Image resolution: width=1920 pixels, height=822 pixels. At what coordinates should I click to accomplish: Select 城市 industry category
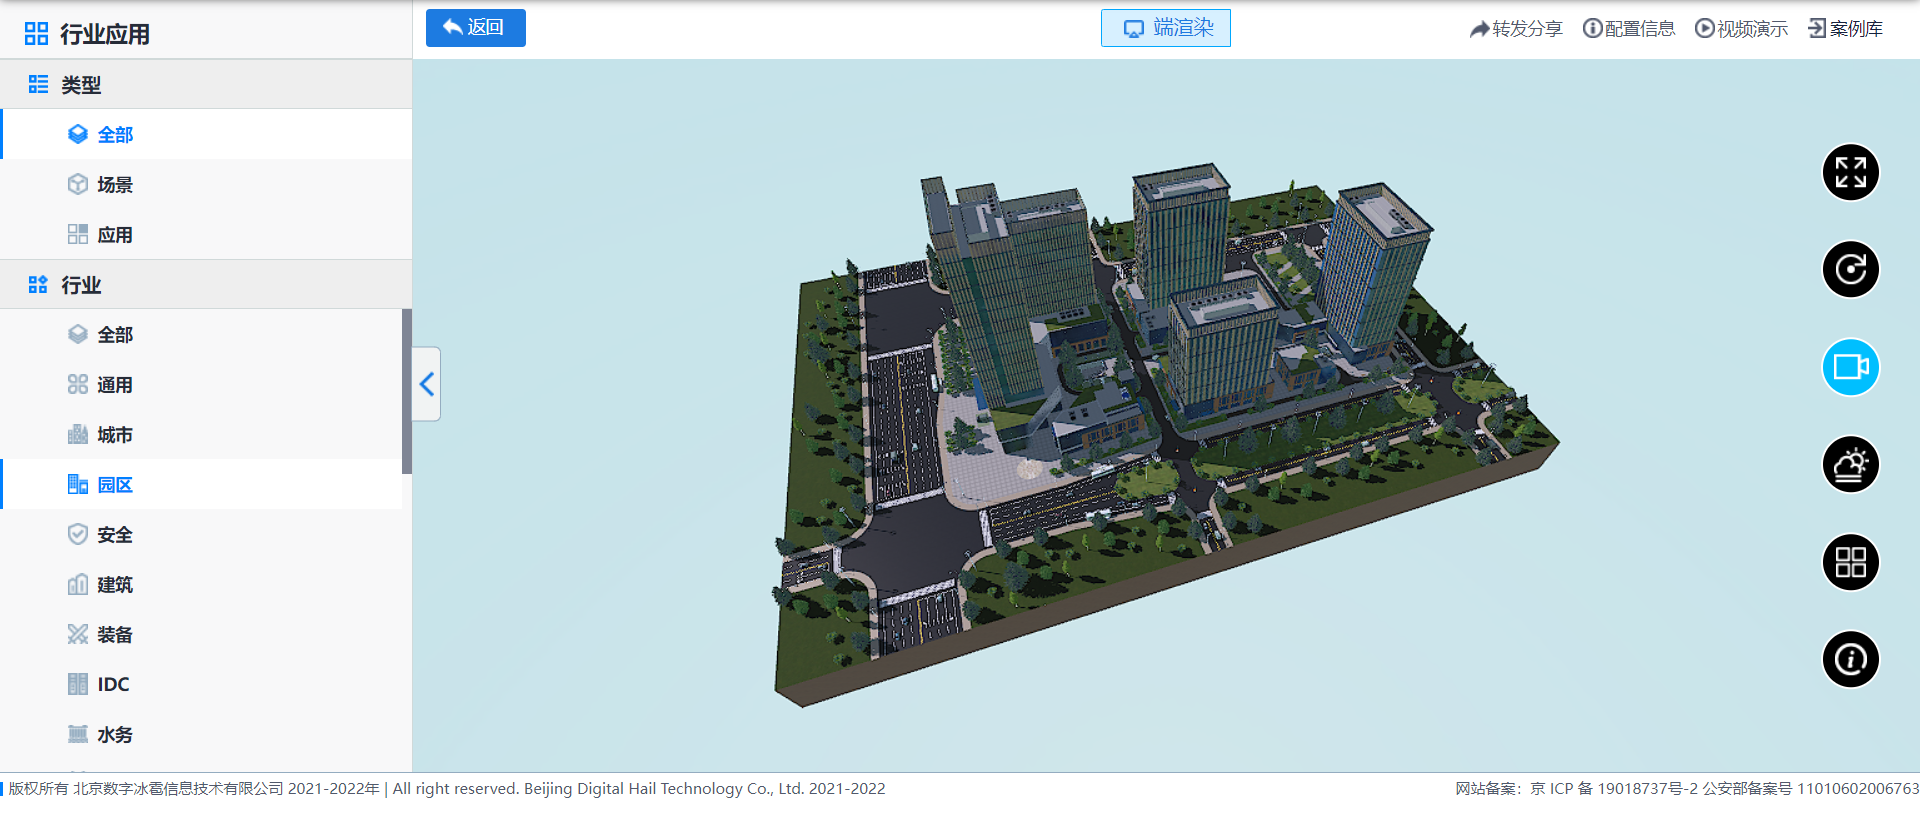pos(201,434)
